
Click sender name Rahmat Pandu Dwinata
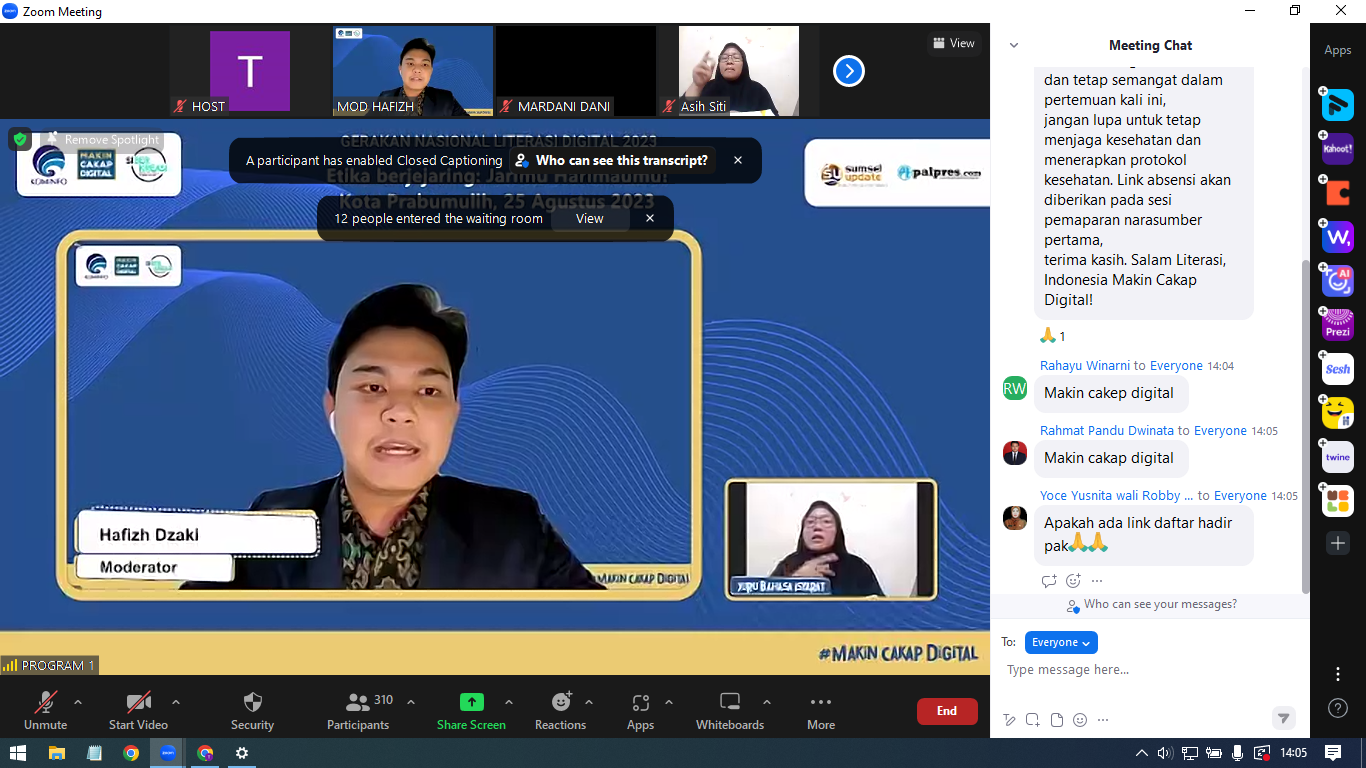[x=1107, y=431]
